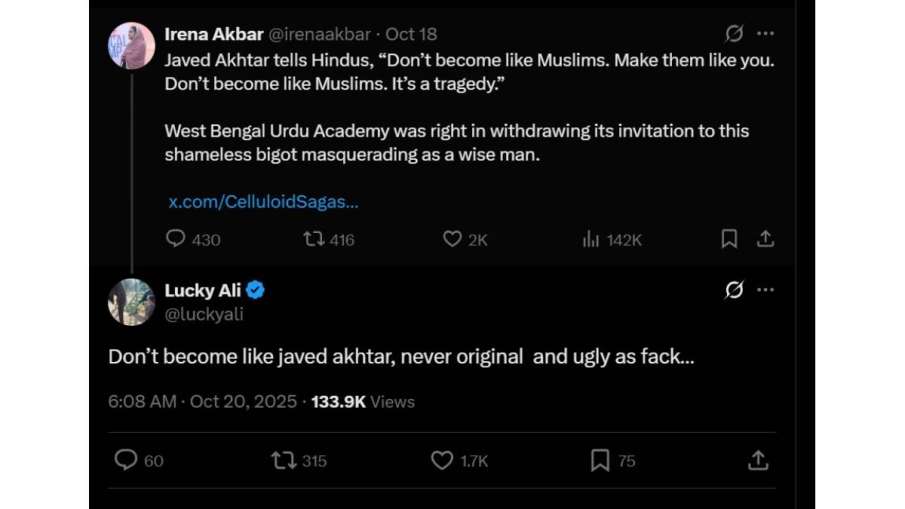Repost Lucky Ali's post
The height and width of the screenshot is (509, 905).
284,460
